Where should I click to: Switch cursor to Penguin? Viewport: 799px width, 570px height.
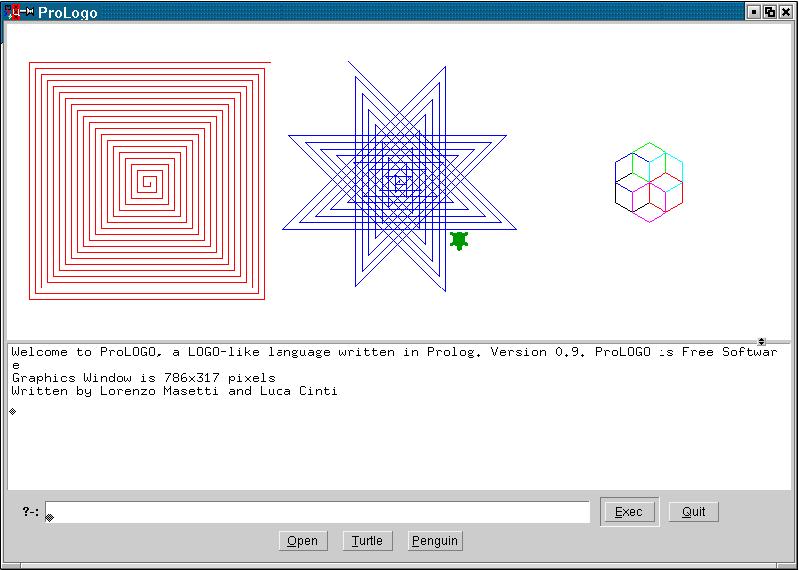(x=434, y=541)
